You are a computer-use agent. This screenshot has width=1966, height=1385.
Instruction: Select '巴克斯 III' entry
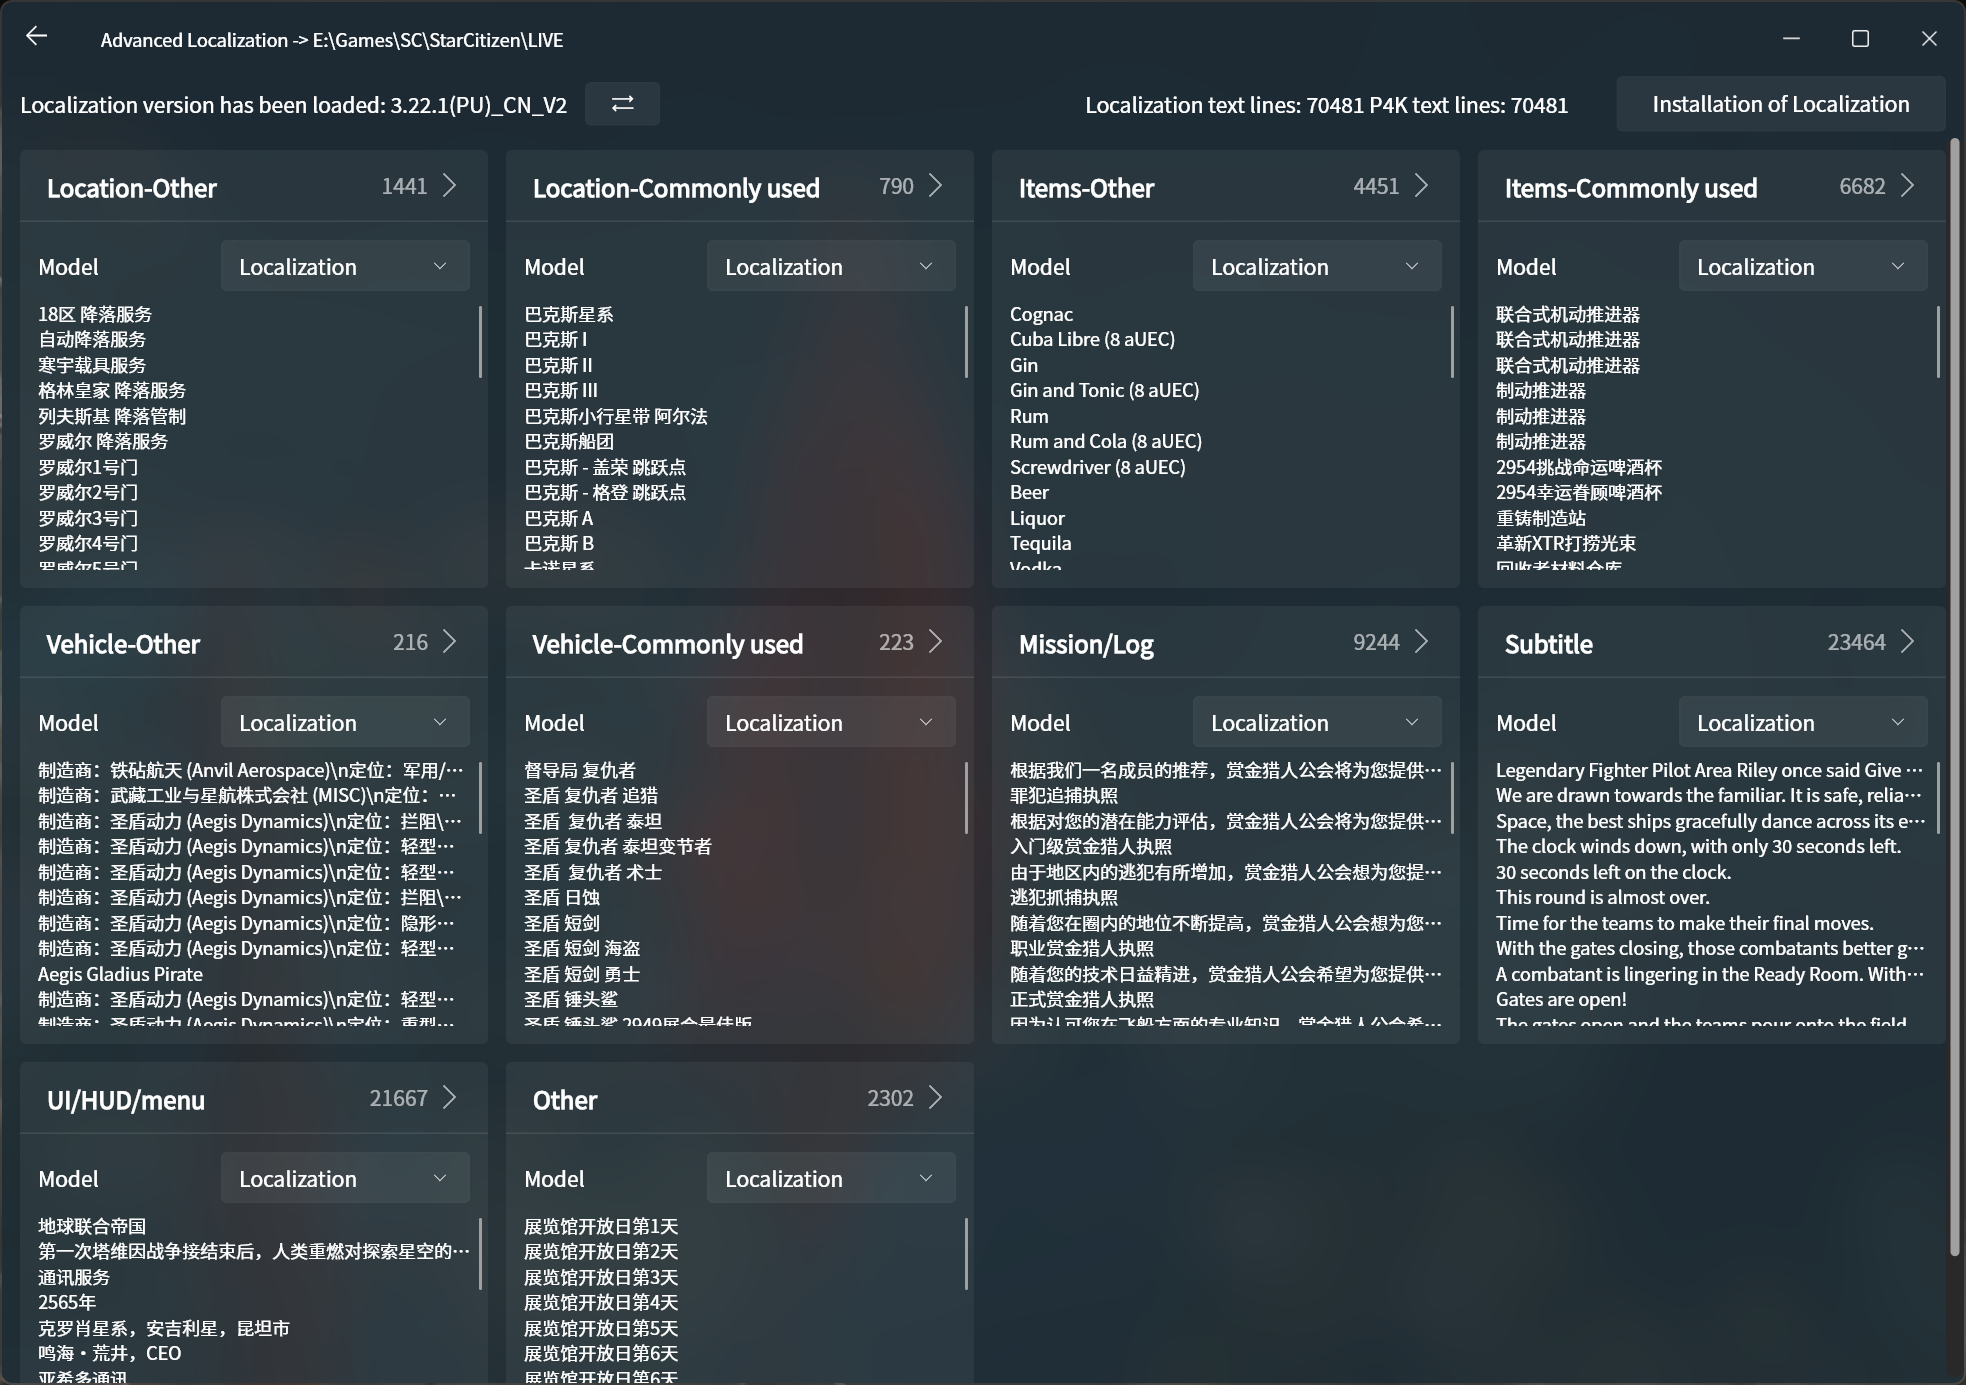tap(561, 390)
